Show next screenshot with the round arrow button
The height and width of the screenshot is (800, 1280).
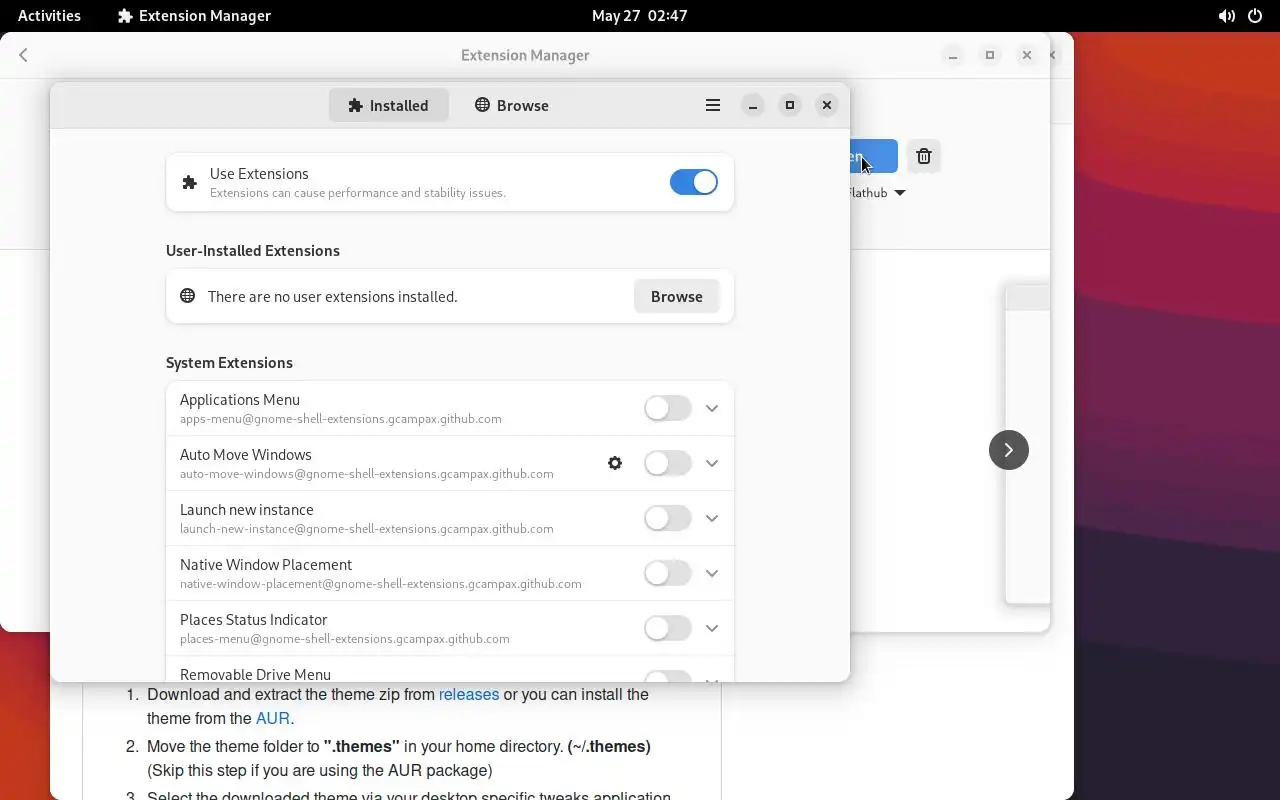(x=1009, y=450)
